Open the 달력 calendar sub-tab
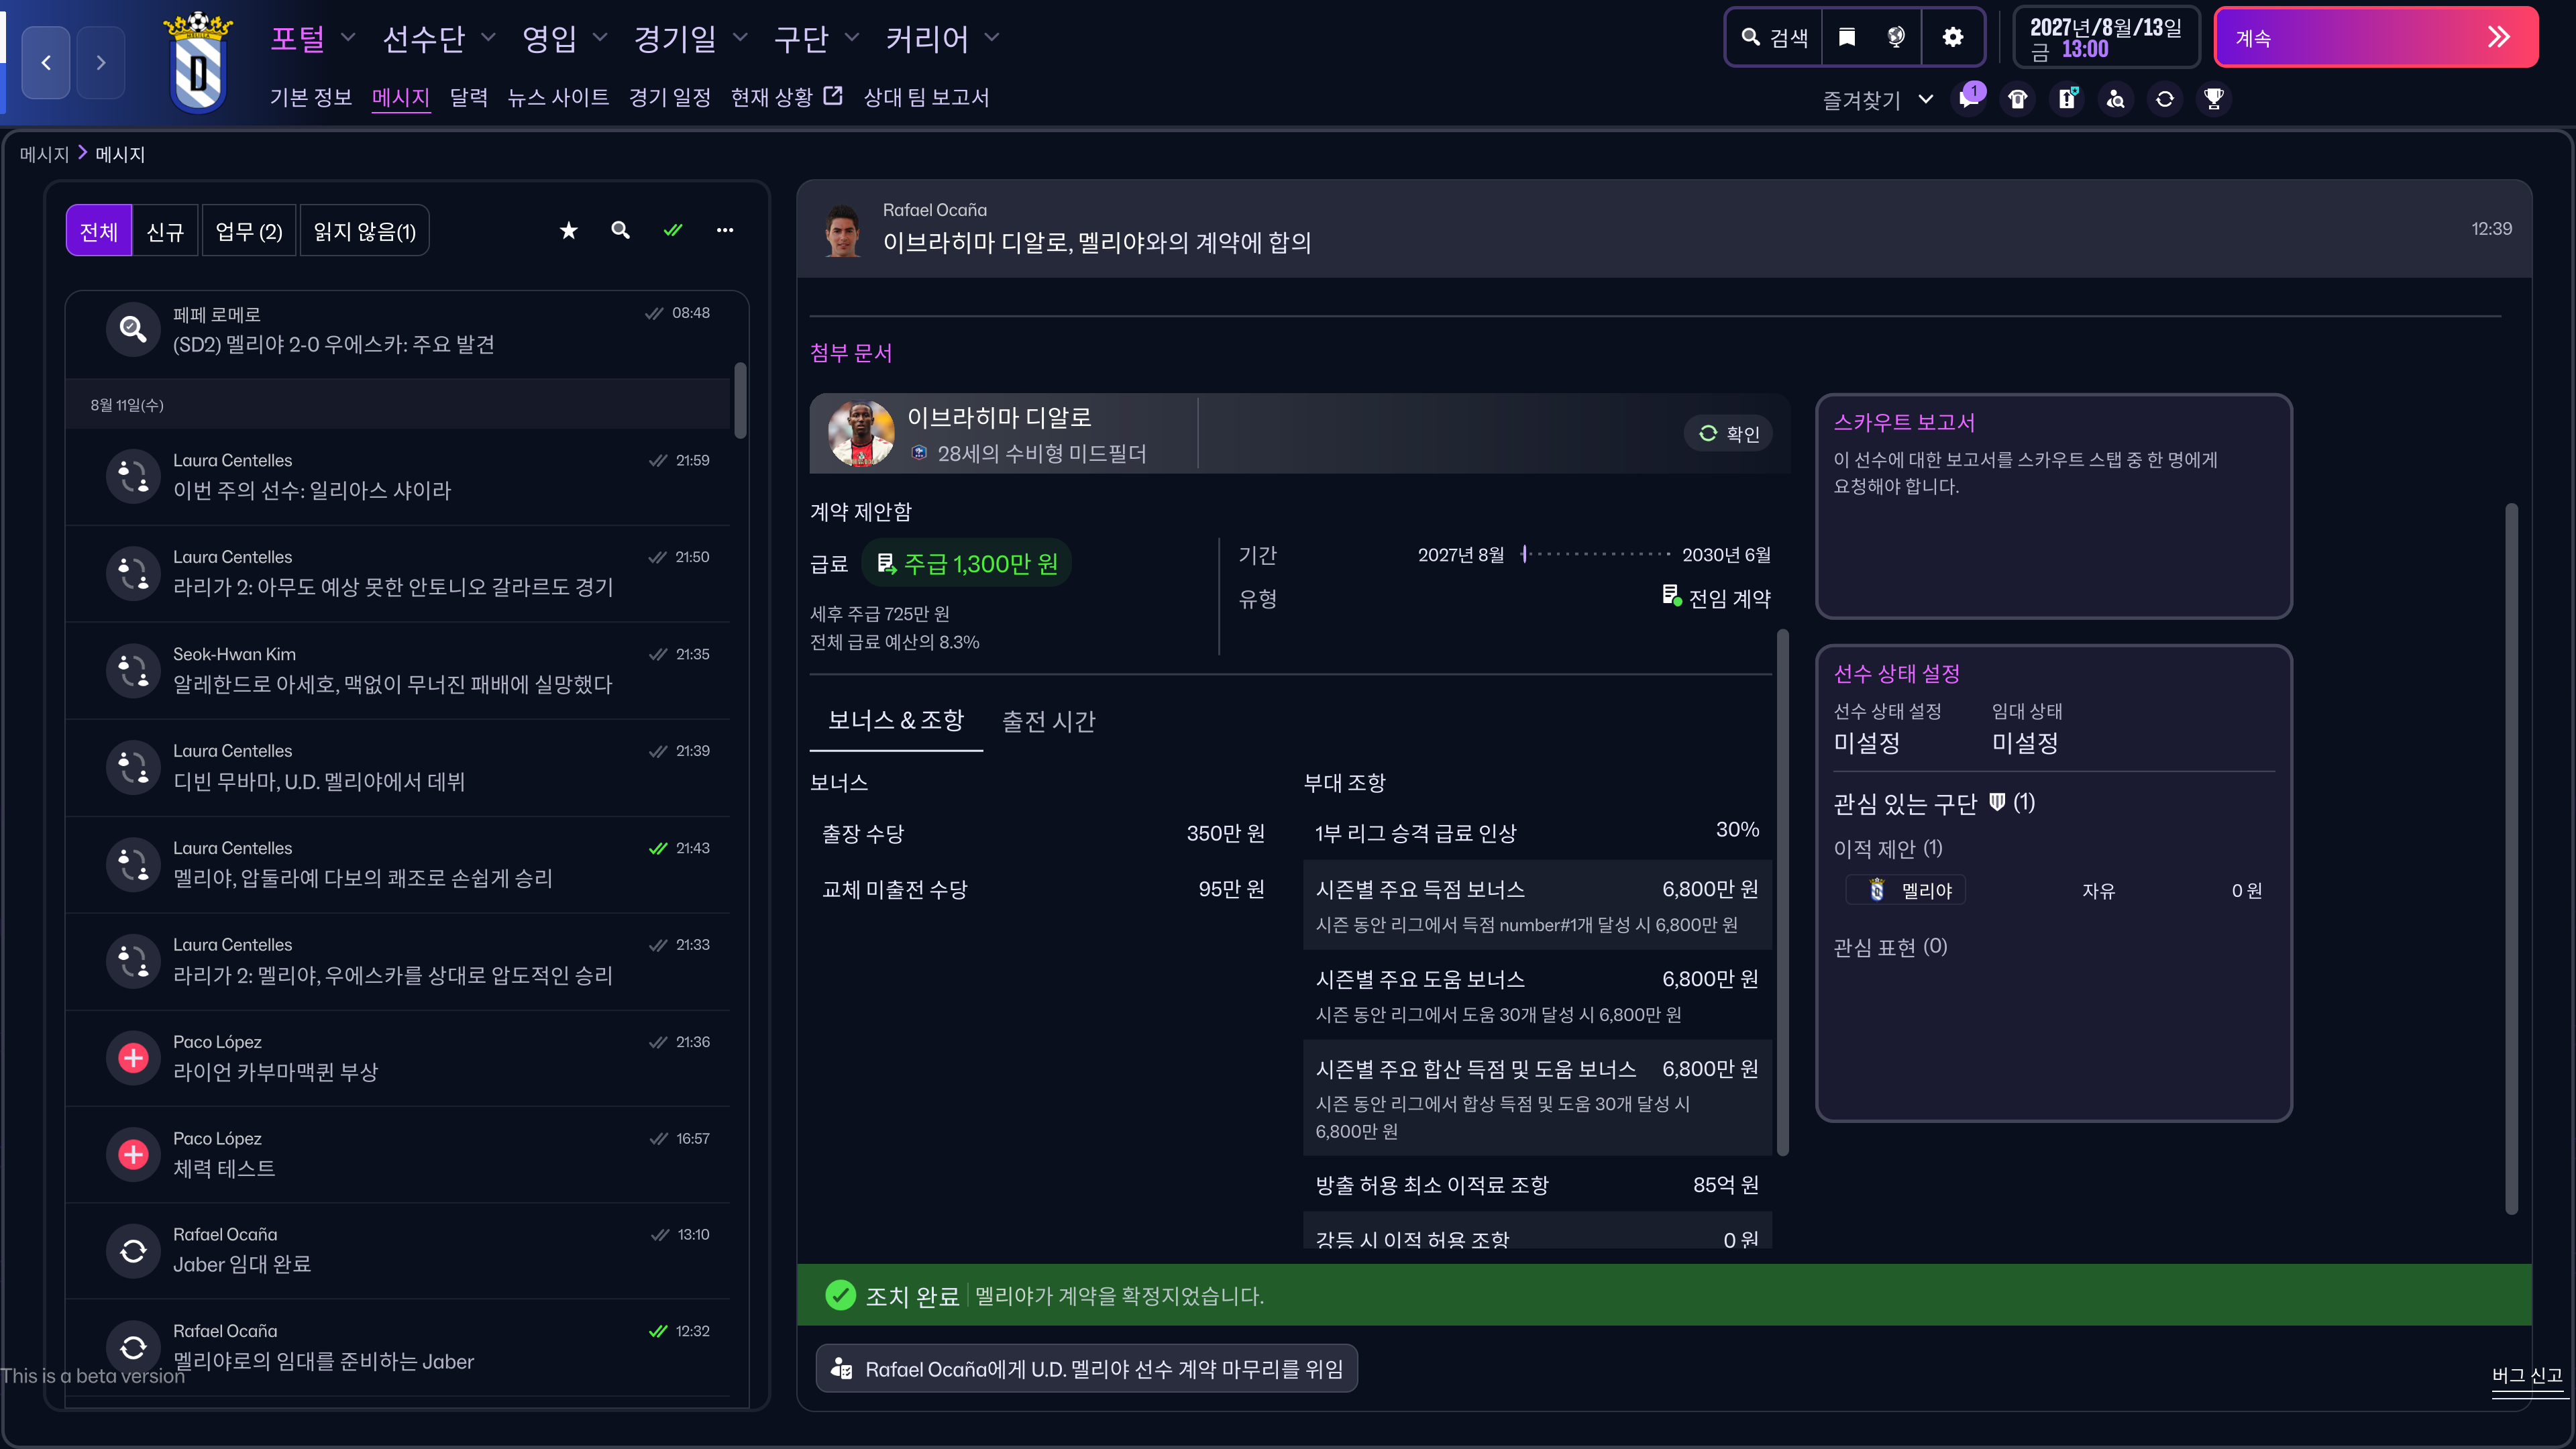2576x1449 pixels. [468, 98]
